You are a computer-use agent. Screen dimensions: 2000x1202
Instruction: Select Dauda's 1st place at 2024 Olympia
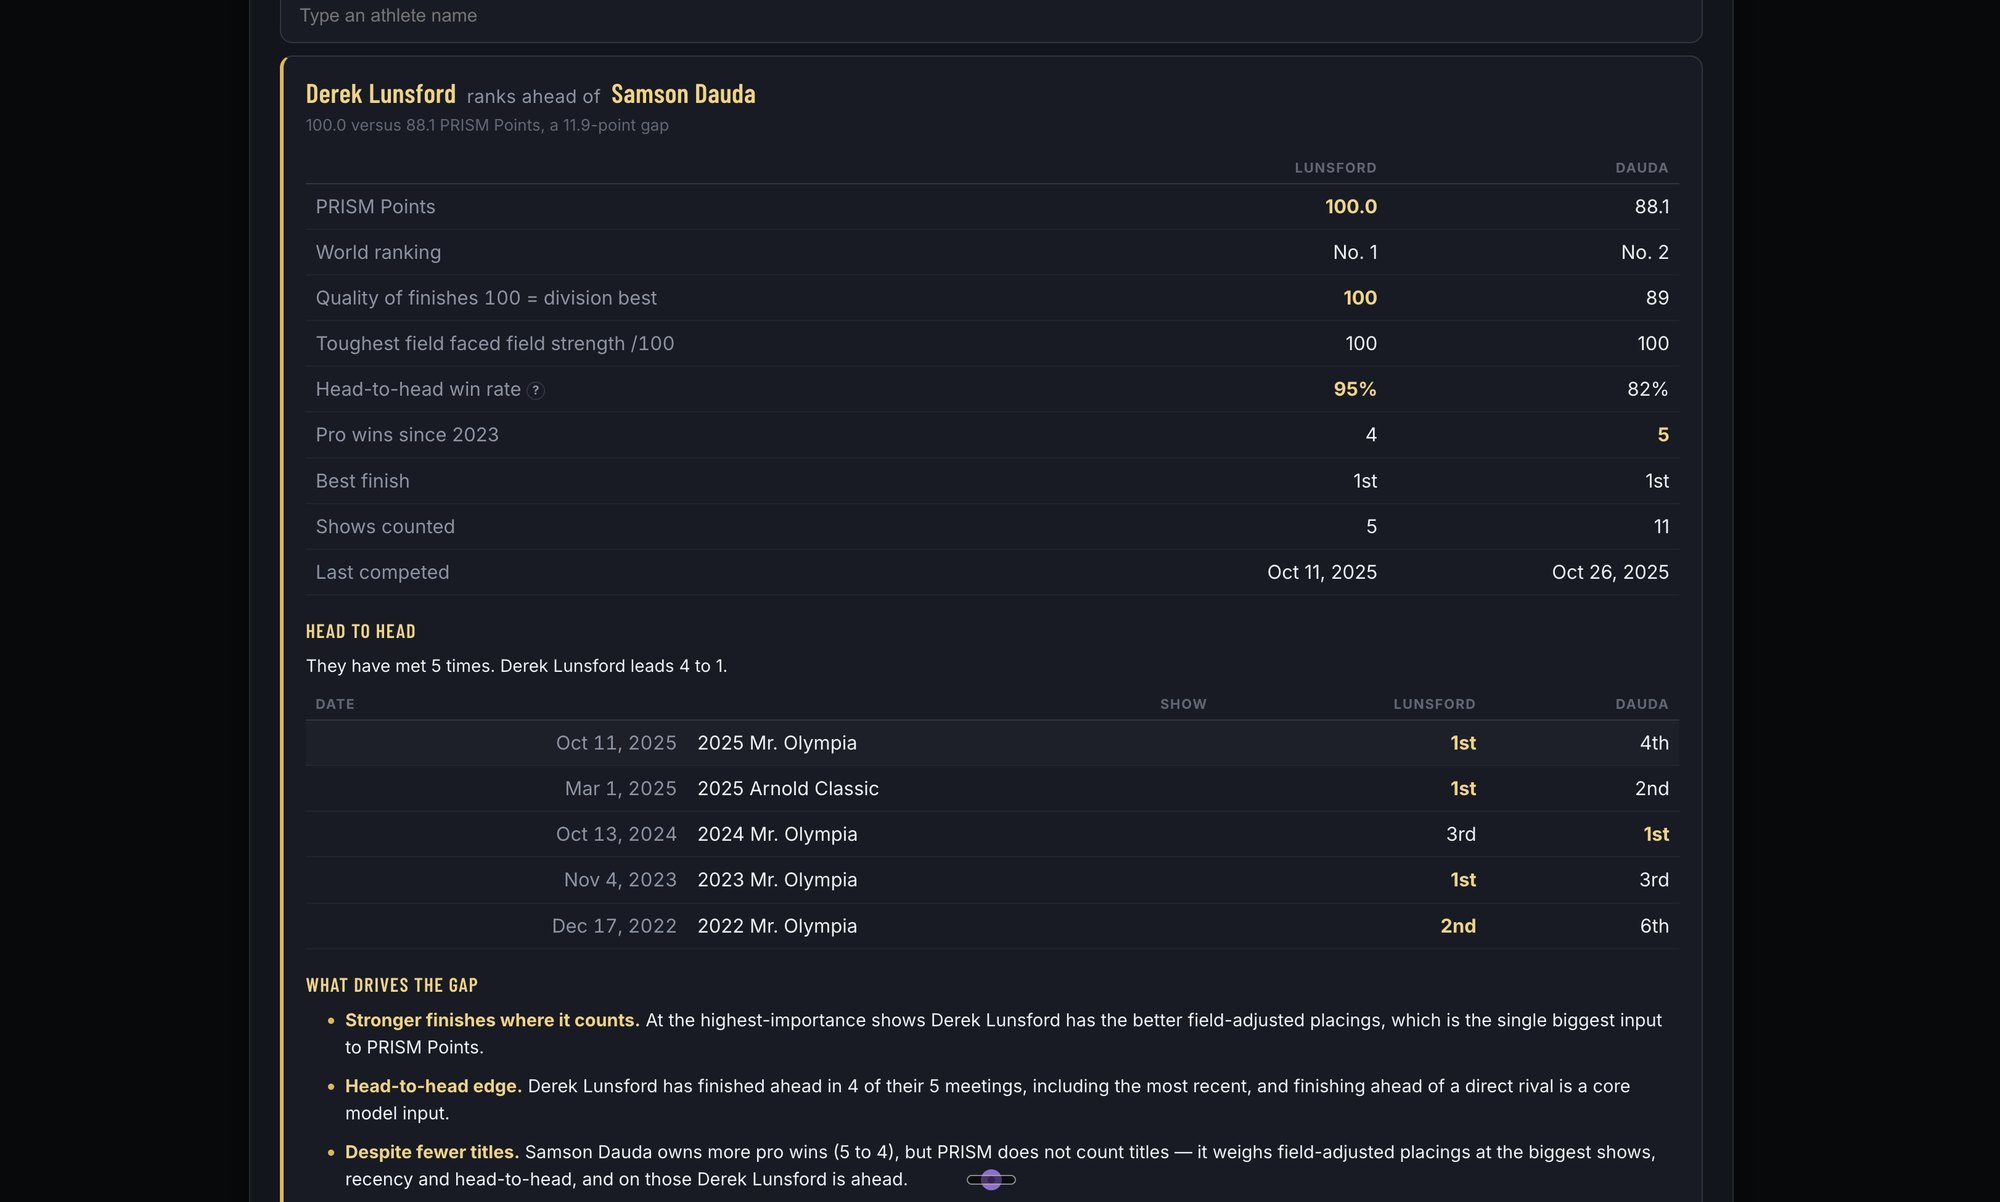[1656, 835]
